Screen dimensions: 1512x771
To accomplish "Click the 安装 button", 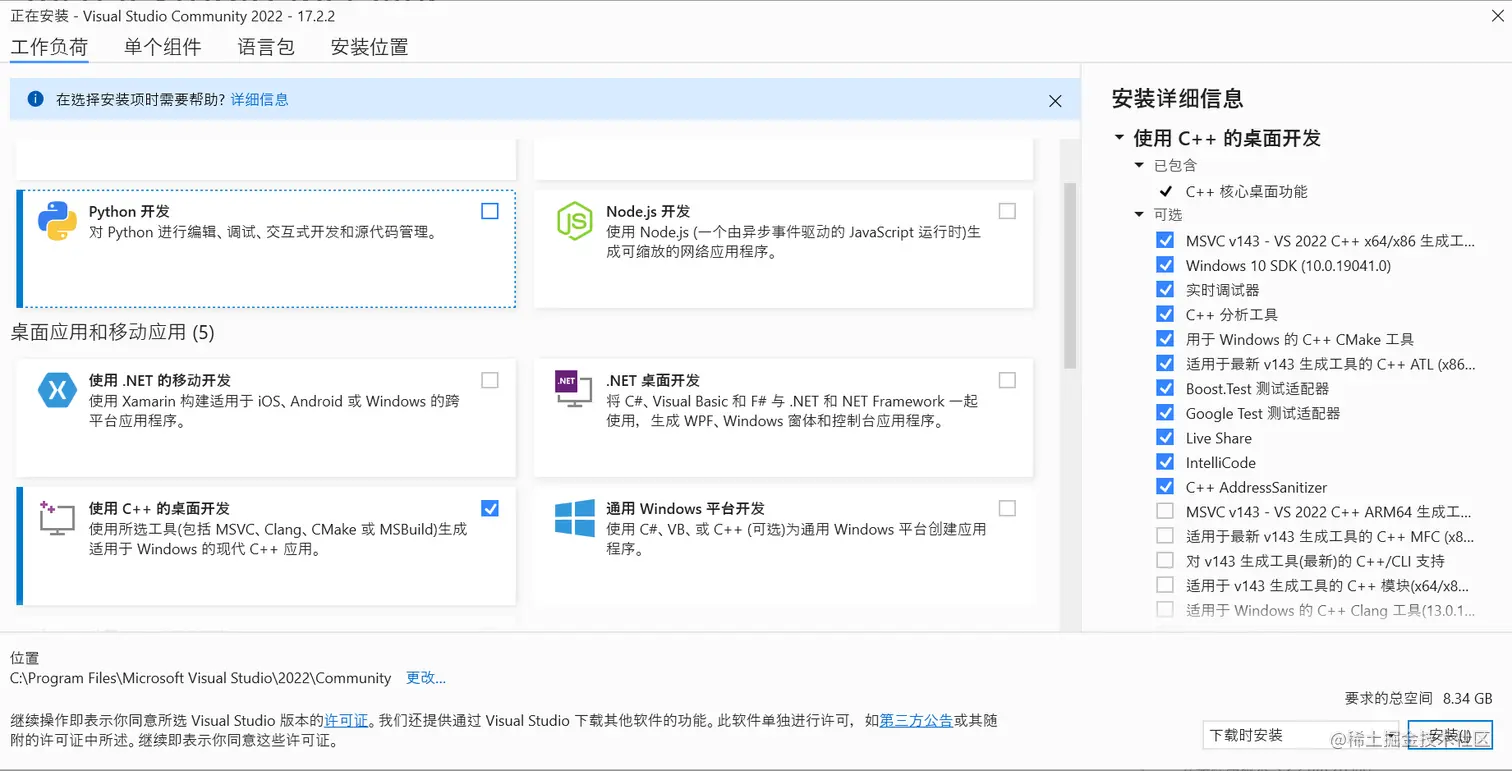I will 1449,735.
